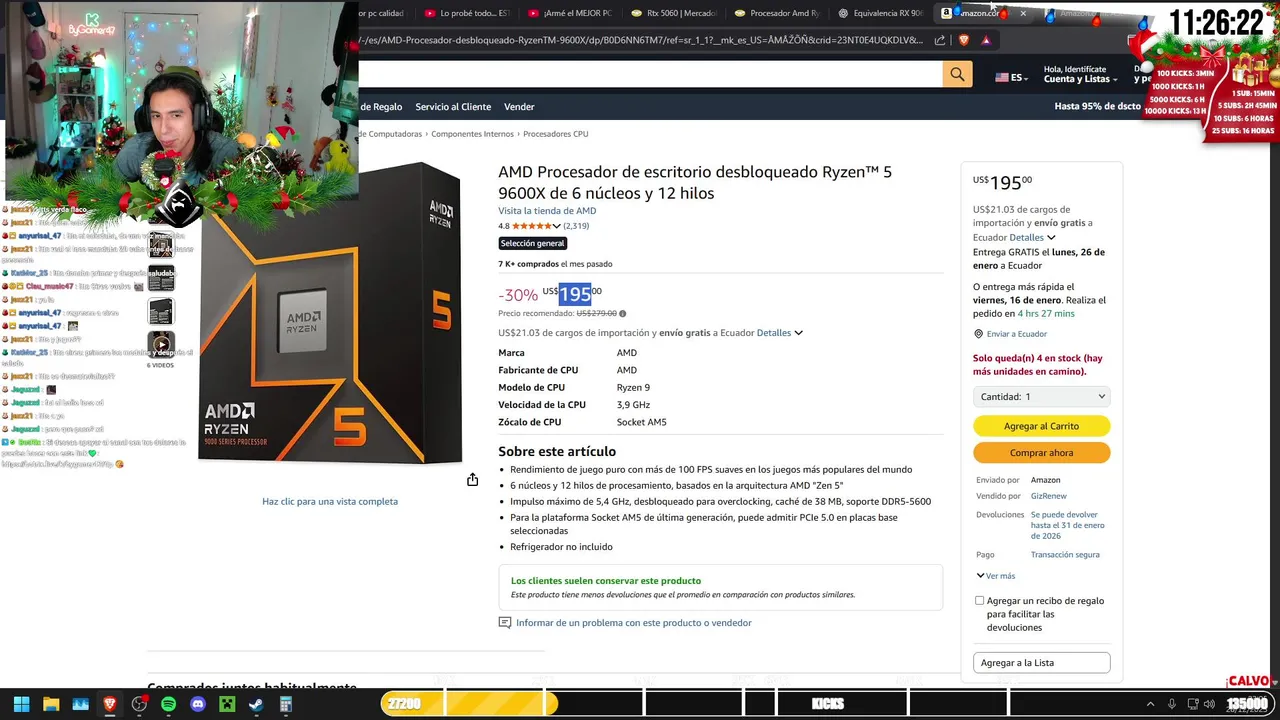
Task: Click the Brave browser taskbar icon
Action: coord(110,704)
